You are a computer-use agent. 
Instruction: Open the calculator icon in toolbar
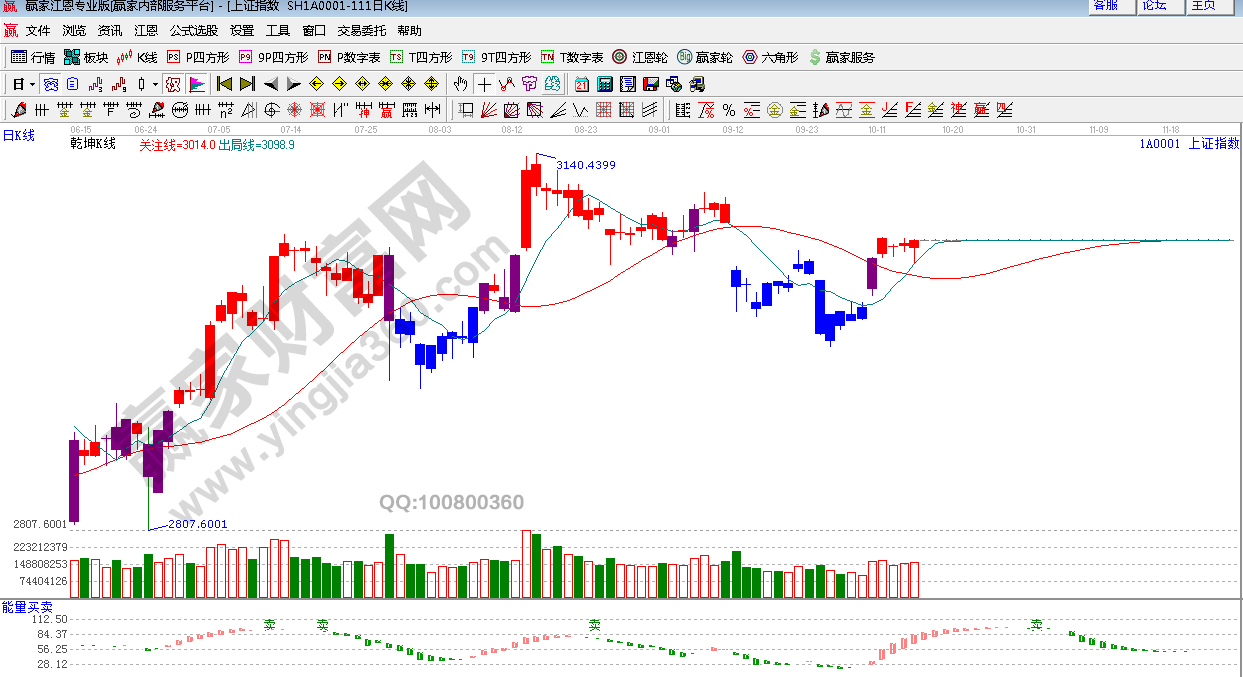[x=606, y=84]
